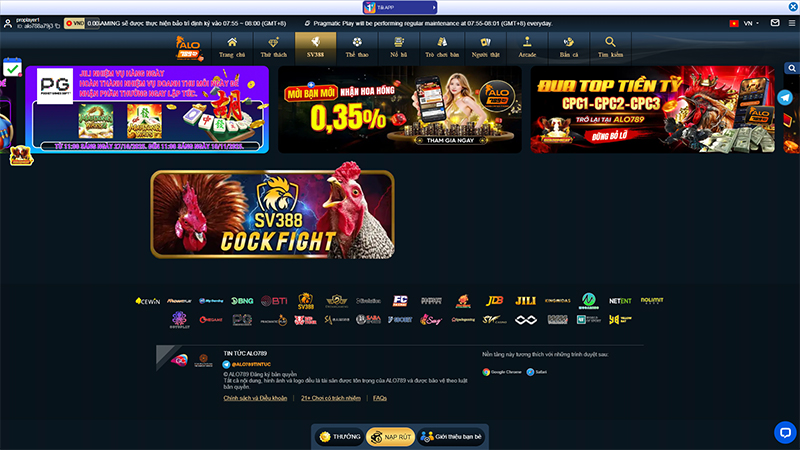The image size is (800, 450).
Task: Click the ALO789 logo in navigation bar
Action: 188,45
